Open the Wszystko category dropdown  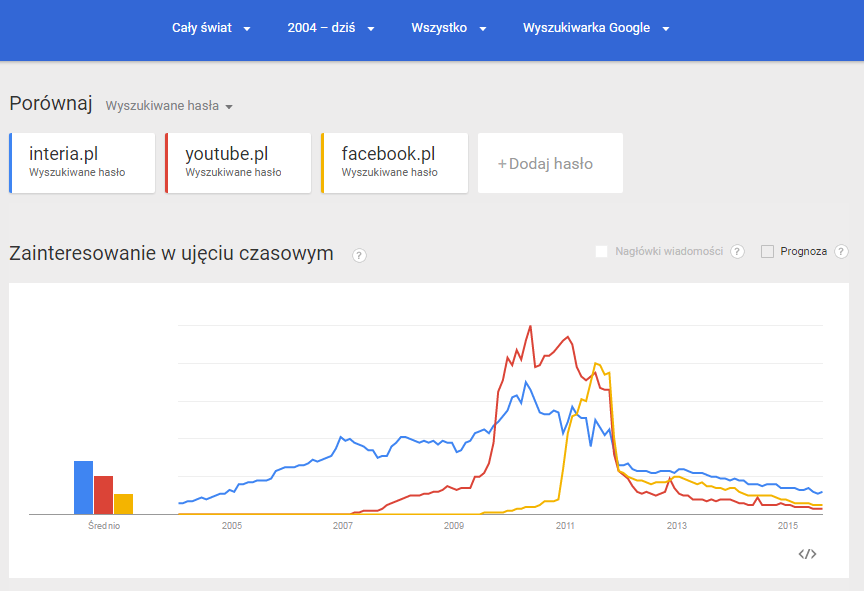click(x=448, y=28)
